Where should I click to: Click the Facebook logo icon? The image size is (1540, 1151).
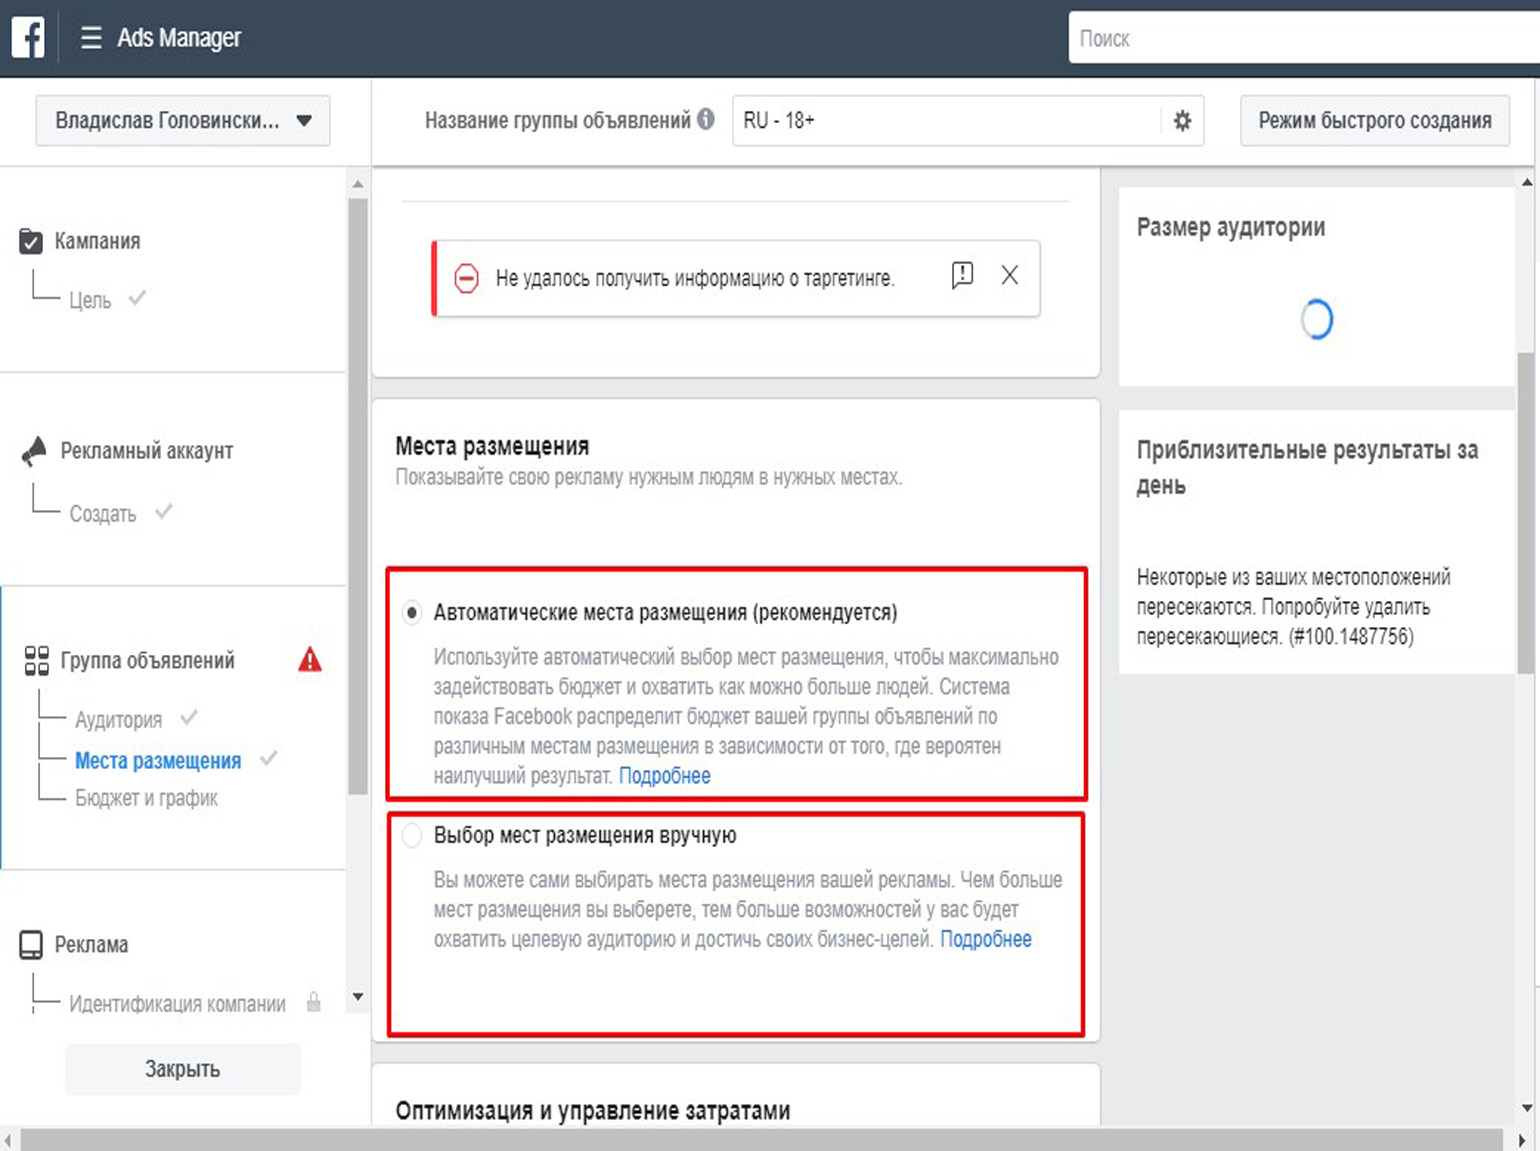pos(28,38)
